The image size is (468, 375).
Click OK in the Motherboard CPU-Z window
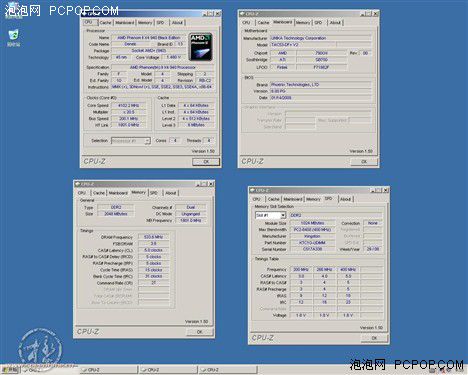[364, 162]
